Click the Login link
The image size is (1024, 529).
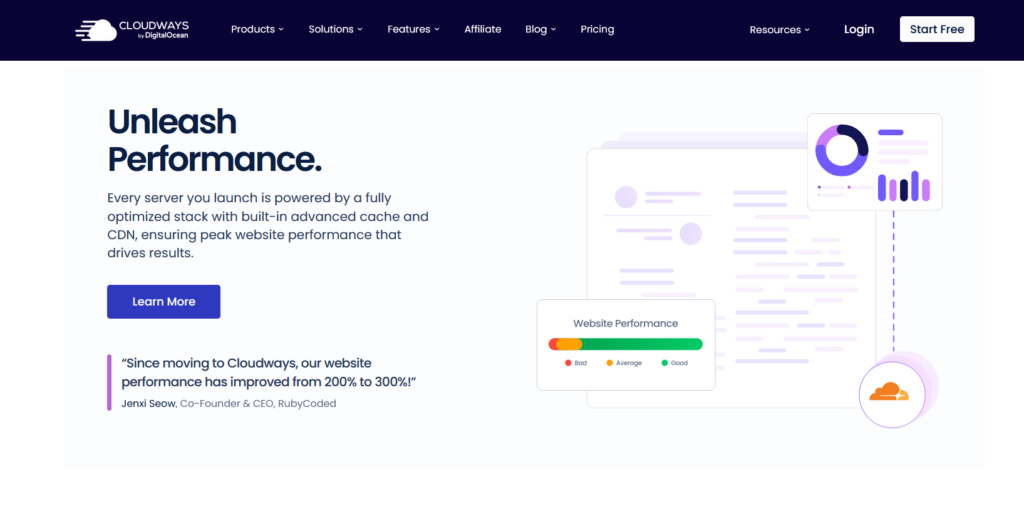point(858,29)
